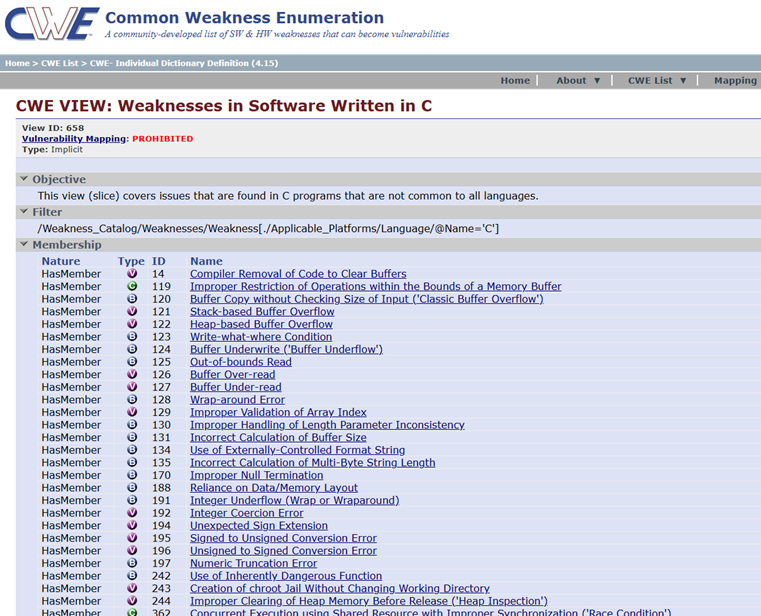The width and height of the screenshot is (761, 616).
Task: Open Integer Coercion Error link
Action: pos(247,513)
